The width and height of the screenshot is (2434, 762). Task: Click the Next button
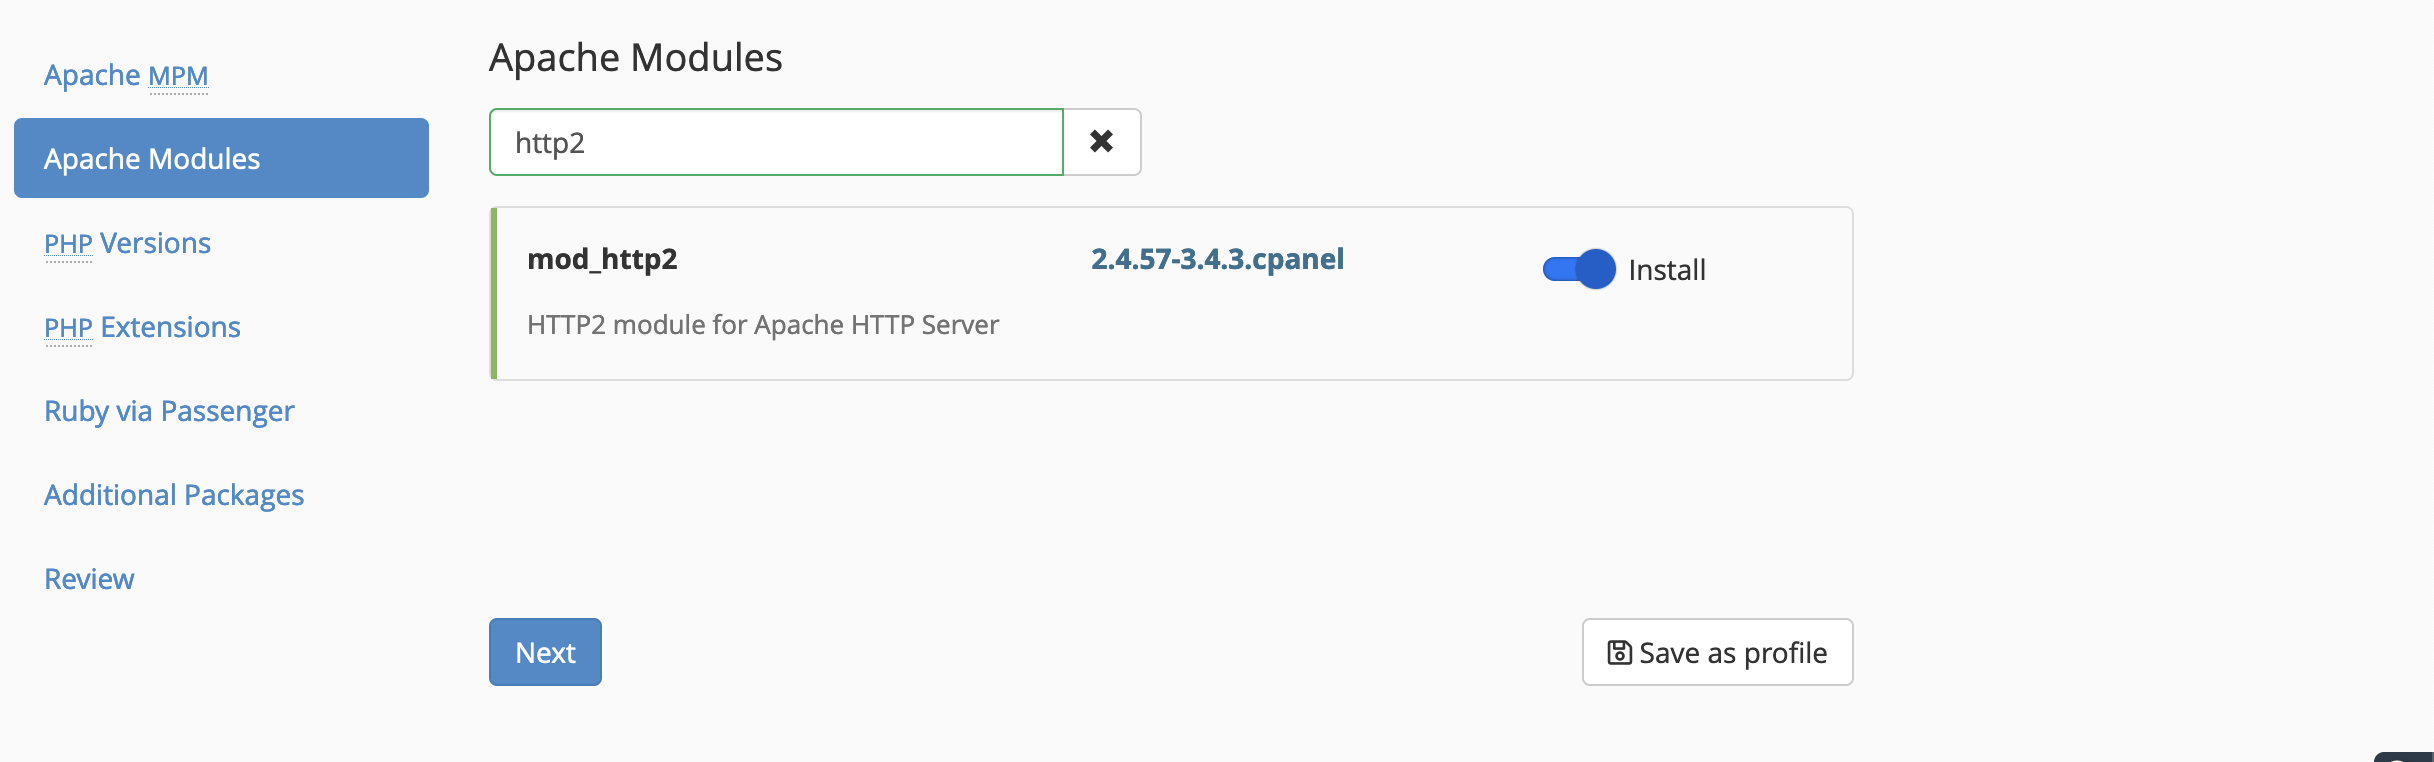click(x=545, y=652)
